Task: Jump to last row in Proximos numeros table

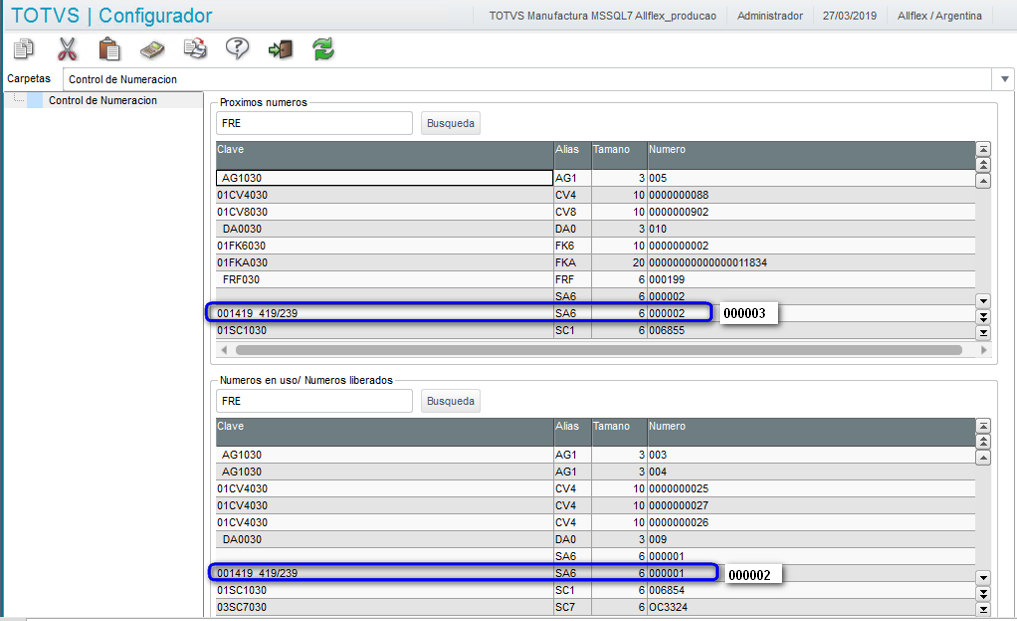Action: click(x=983, y=333)
